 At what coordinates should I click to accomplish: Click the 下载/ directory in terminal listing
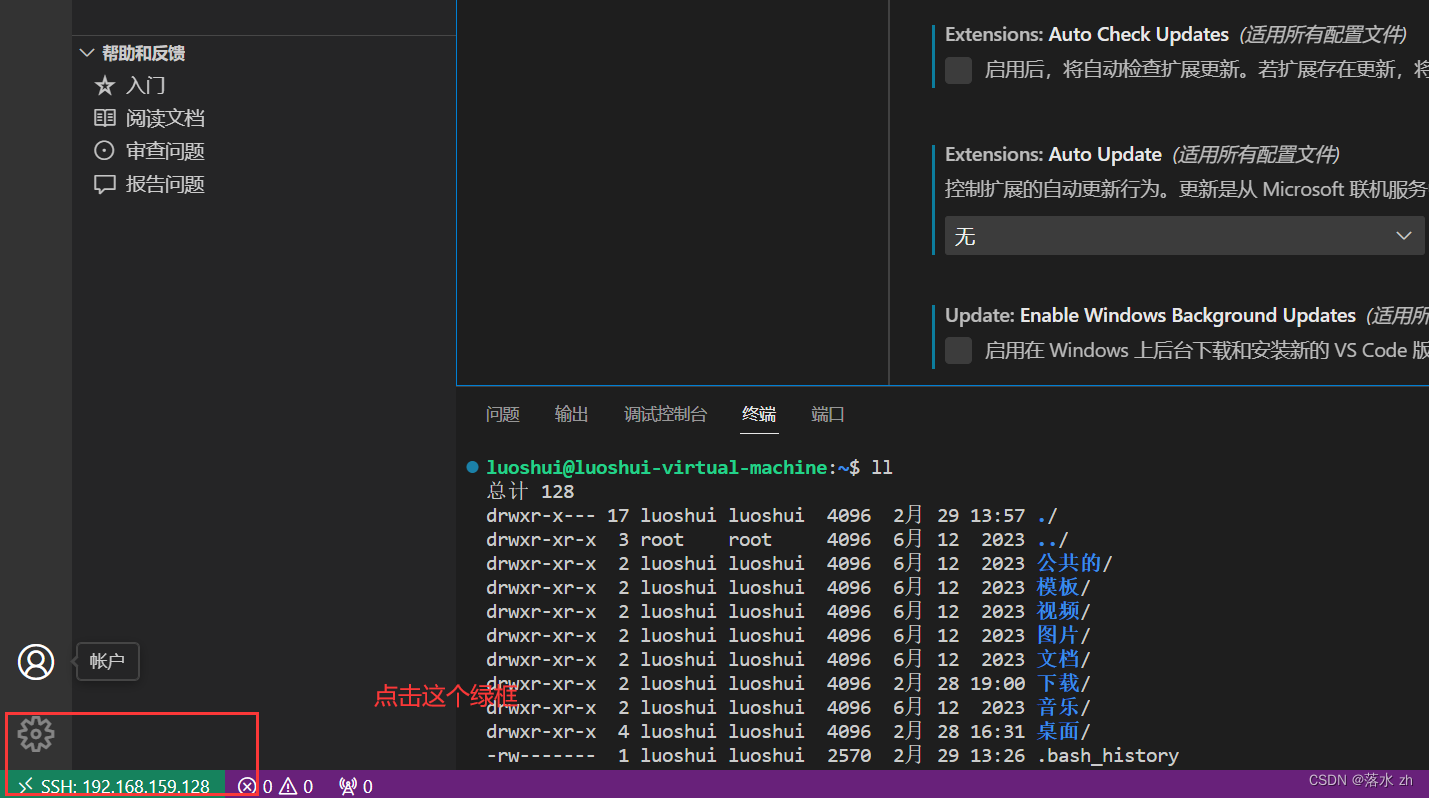click(x=1064, y=683)
